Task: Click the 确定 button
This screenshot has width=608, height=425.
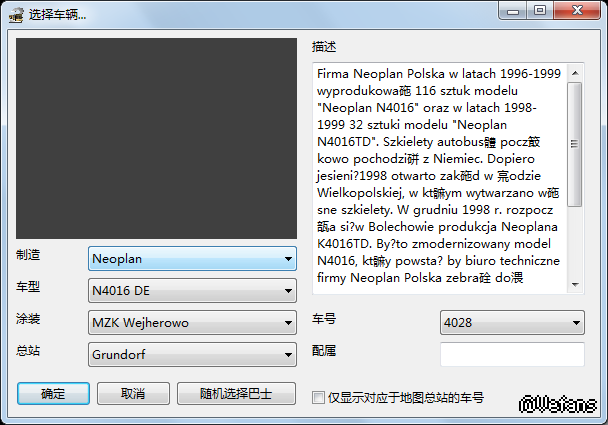Action: coord(53,394)
